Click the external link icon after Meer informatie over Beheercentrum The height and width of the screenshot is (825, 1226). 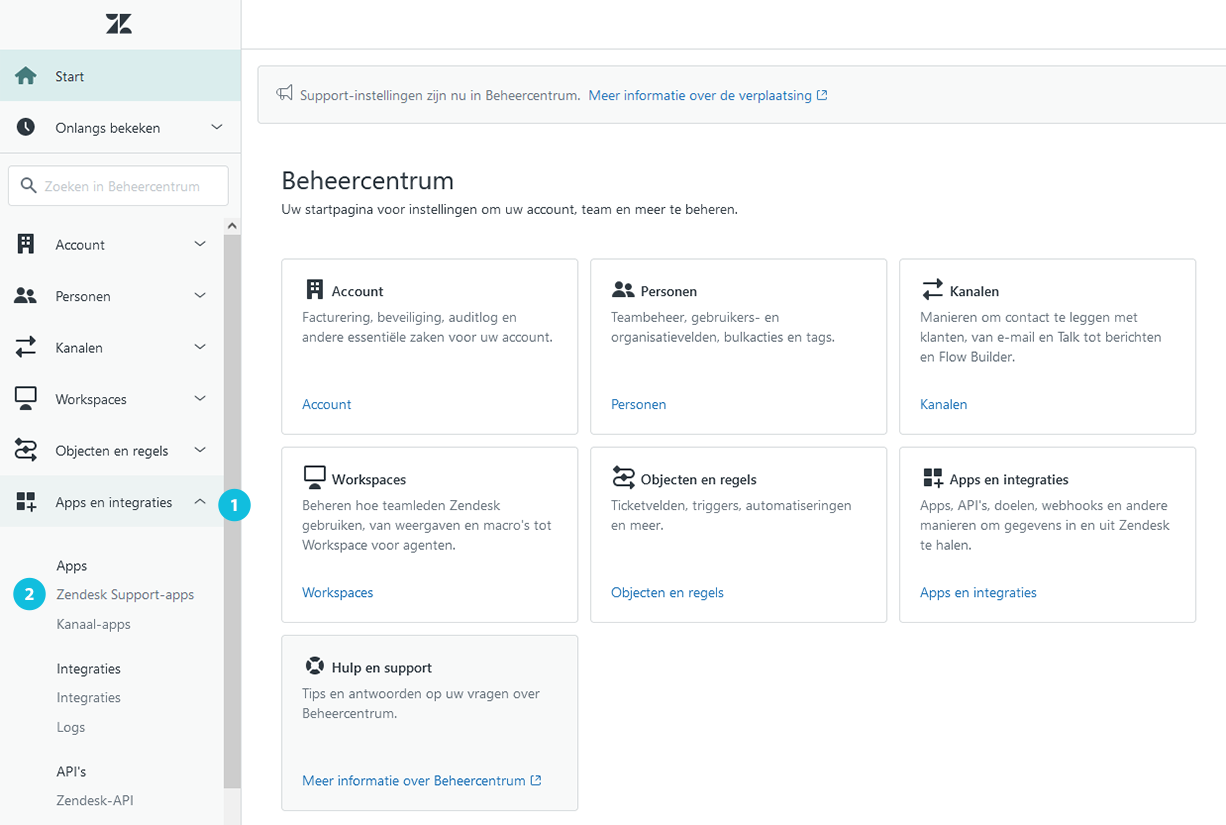(536, 780)
